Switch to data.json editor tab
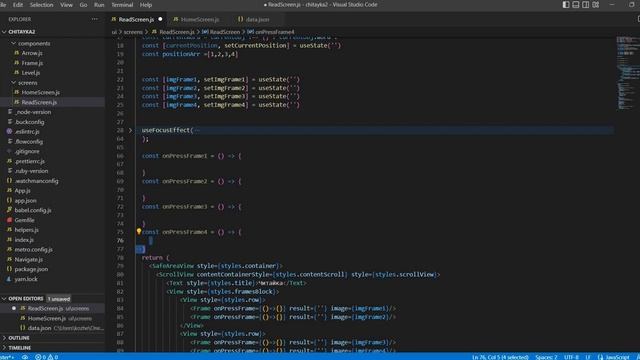640x360 pixels. click(x=257, y=19)
